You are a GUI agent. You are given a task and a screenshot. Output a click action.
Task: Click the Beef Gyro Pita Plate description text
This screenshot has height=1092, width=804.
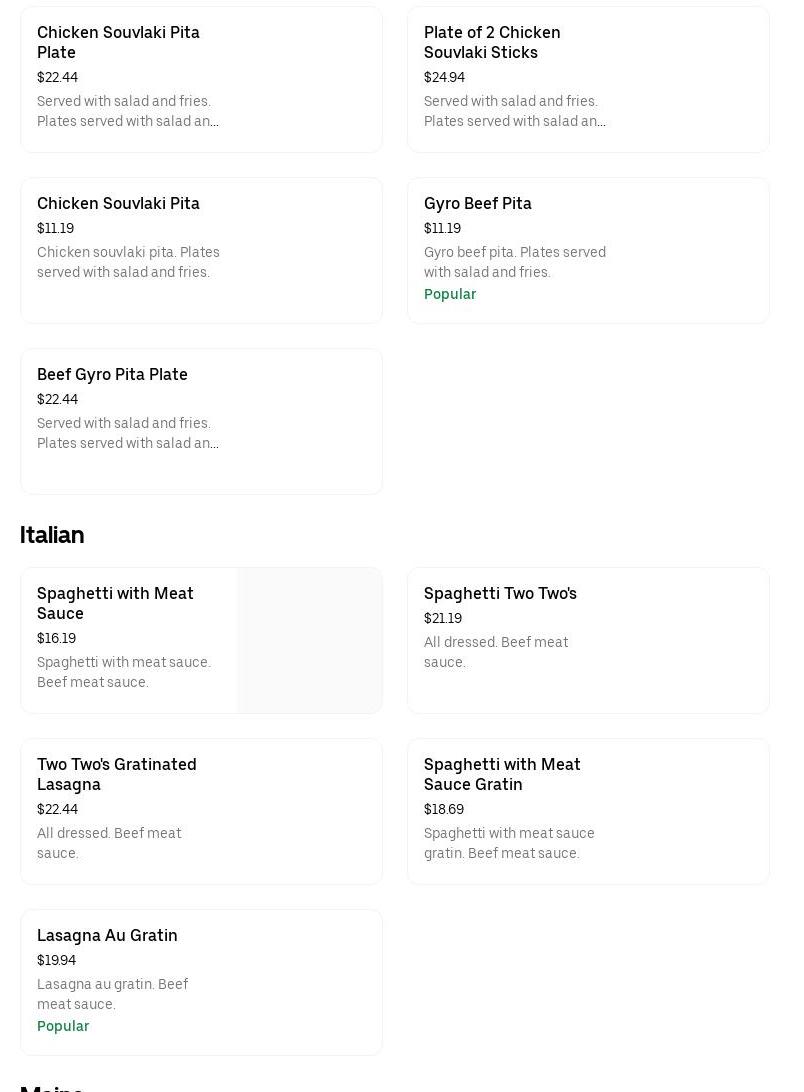tap(127, 433)
